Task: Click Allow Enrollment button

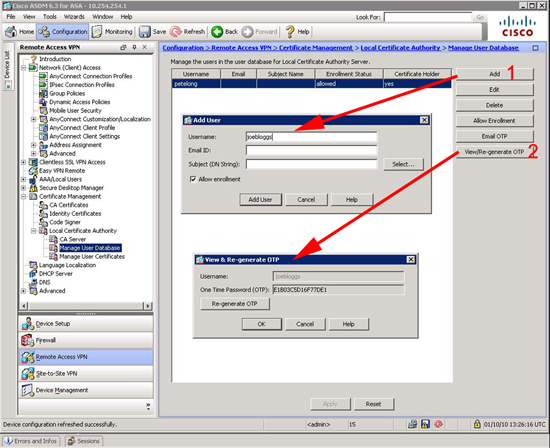Action: [x=495, y=121]
